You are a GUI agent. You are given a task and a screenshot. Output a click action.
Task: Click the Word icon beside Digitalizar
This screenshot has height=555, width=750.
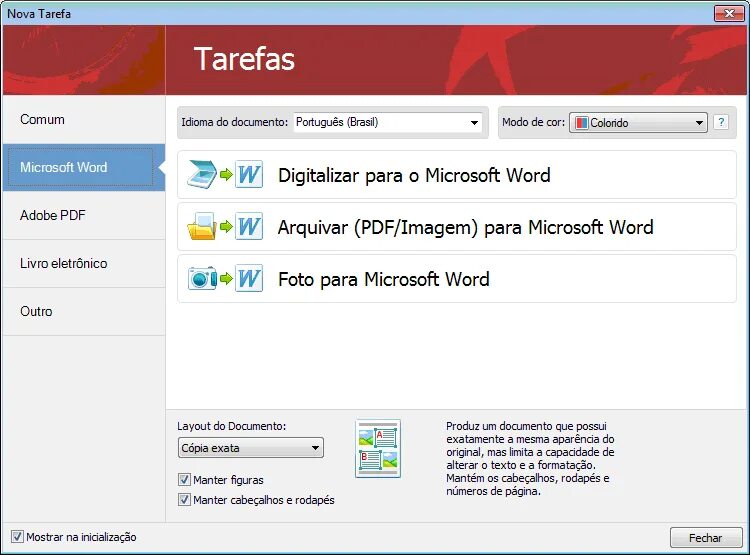(x=249, y=175)
